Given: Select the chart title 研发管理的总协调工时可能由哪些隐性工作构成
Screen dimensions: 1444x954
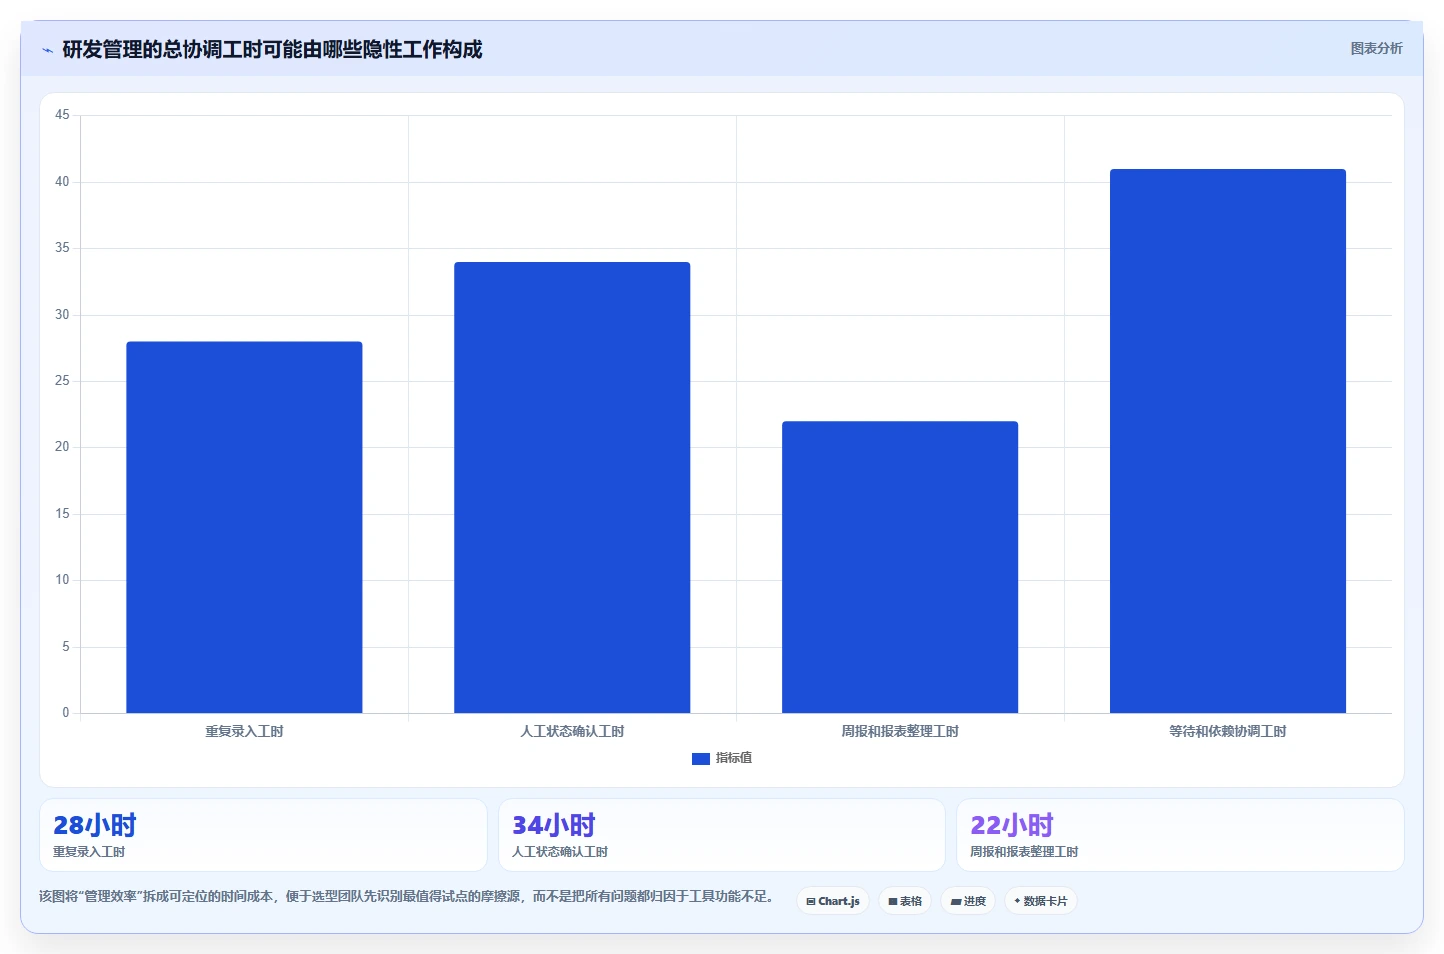Looking at the screenshot, I should [x=272, y=49].
